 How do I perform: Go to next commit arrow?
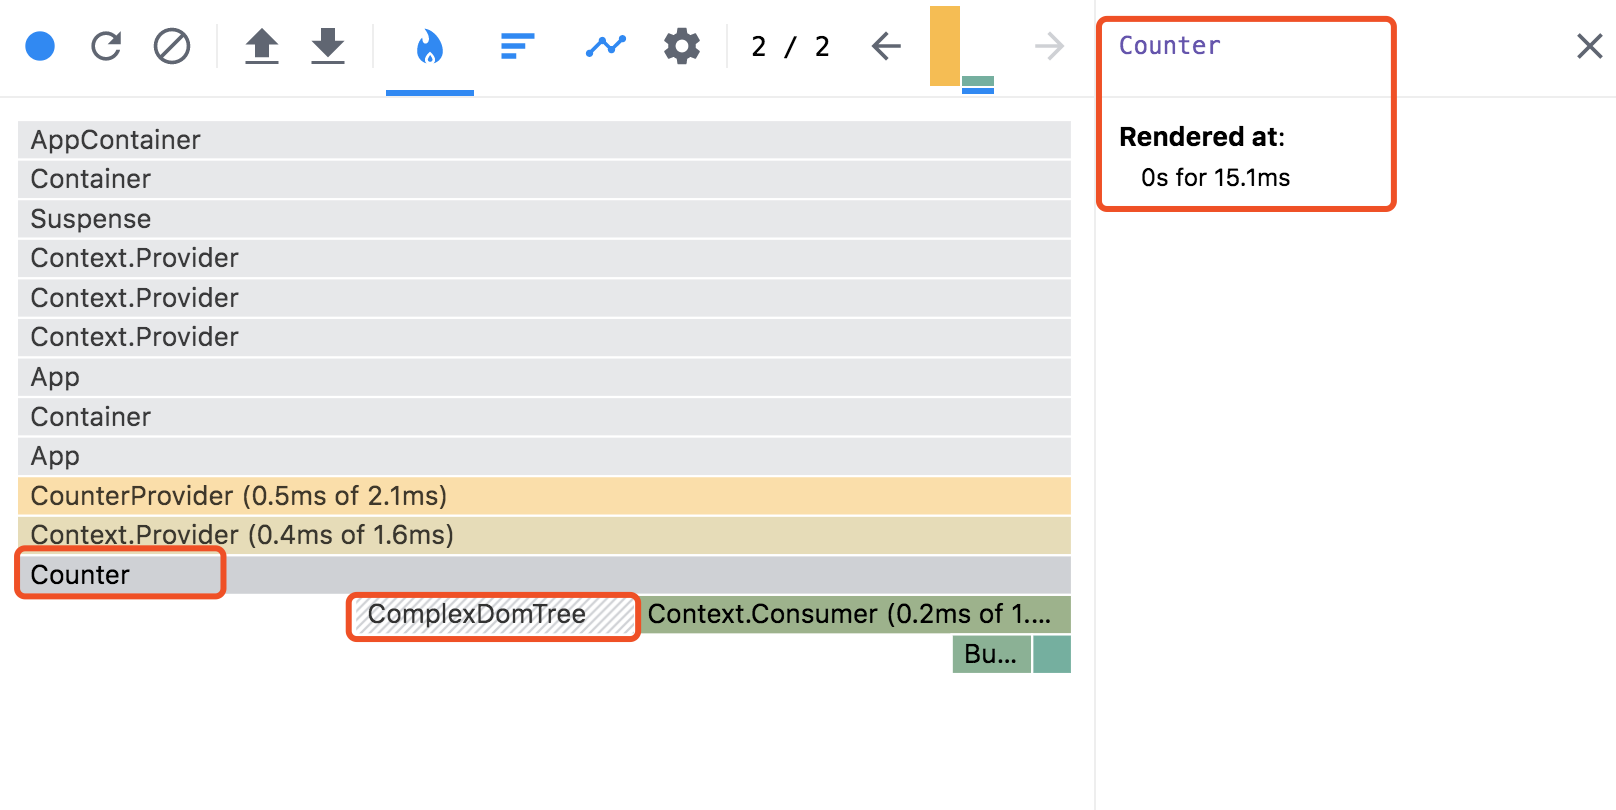[1049, 46]
